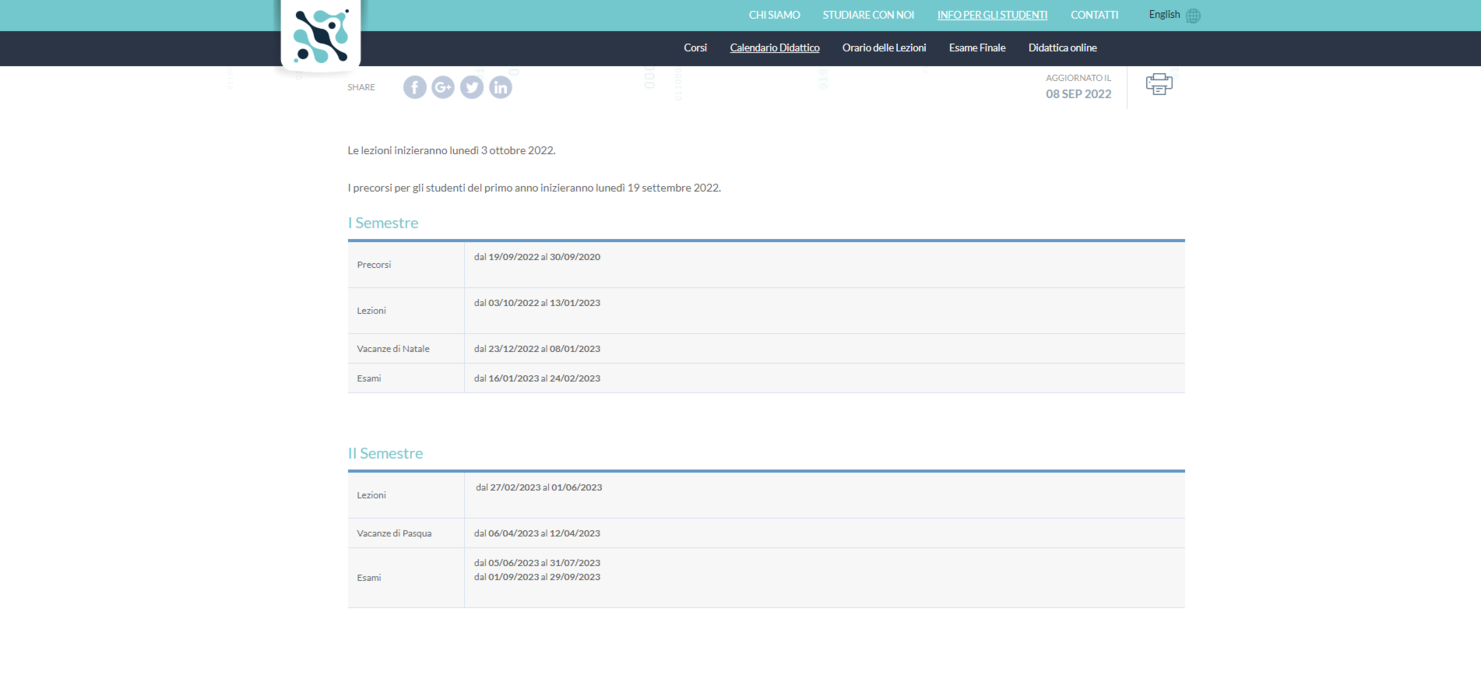Open the Chi Siamo menu

point(774,15)
